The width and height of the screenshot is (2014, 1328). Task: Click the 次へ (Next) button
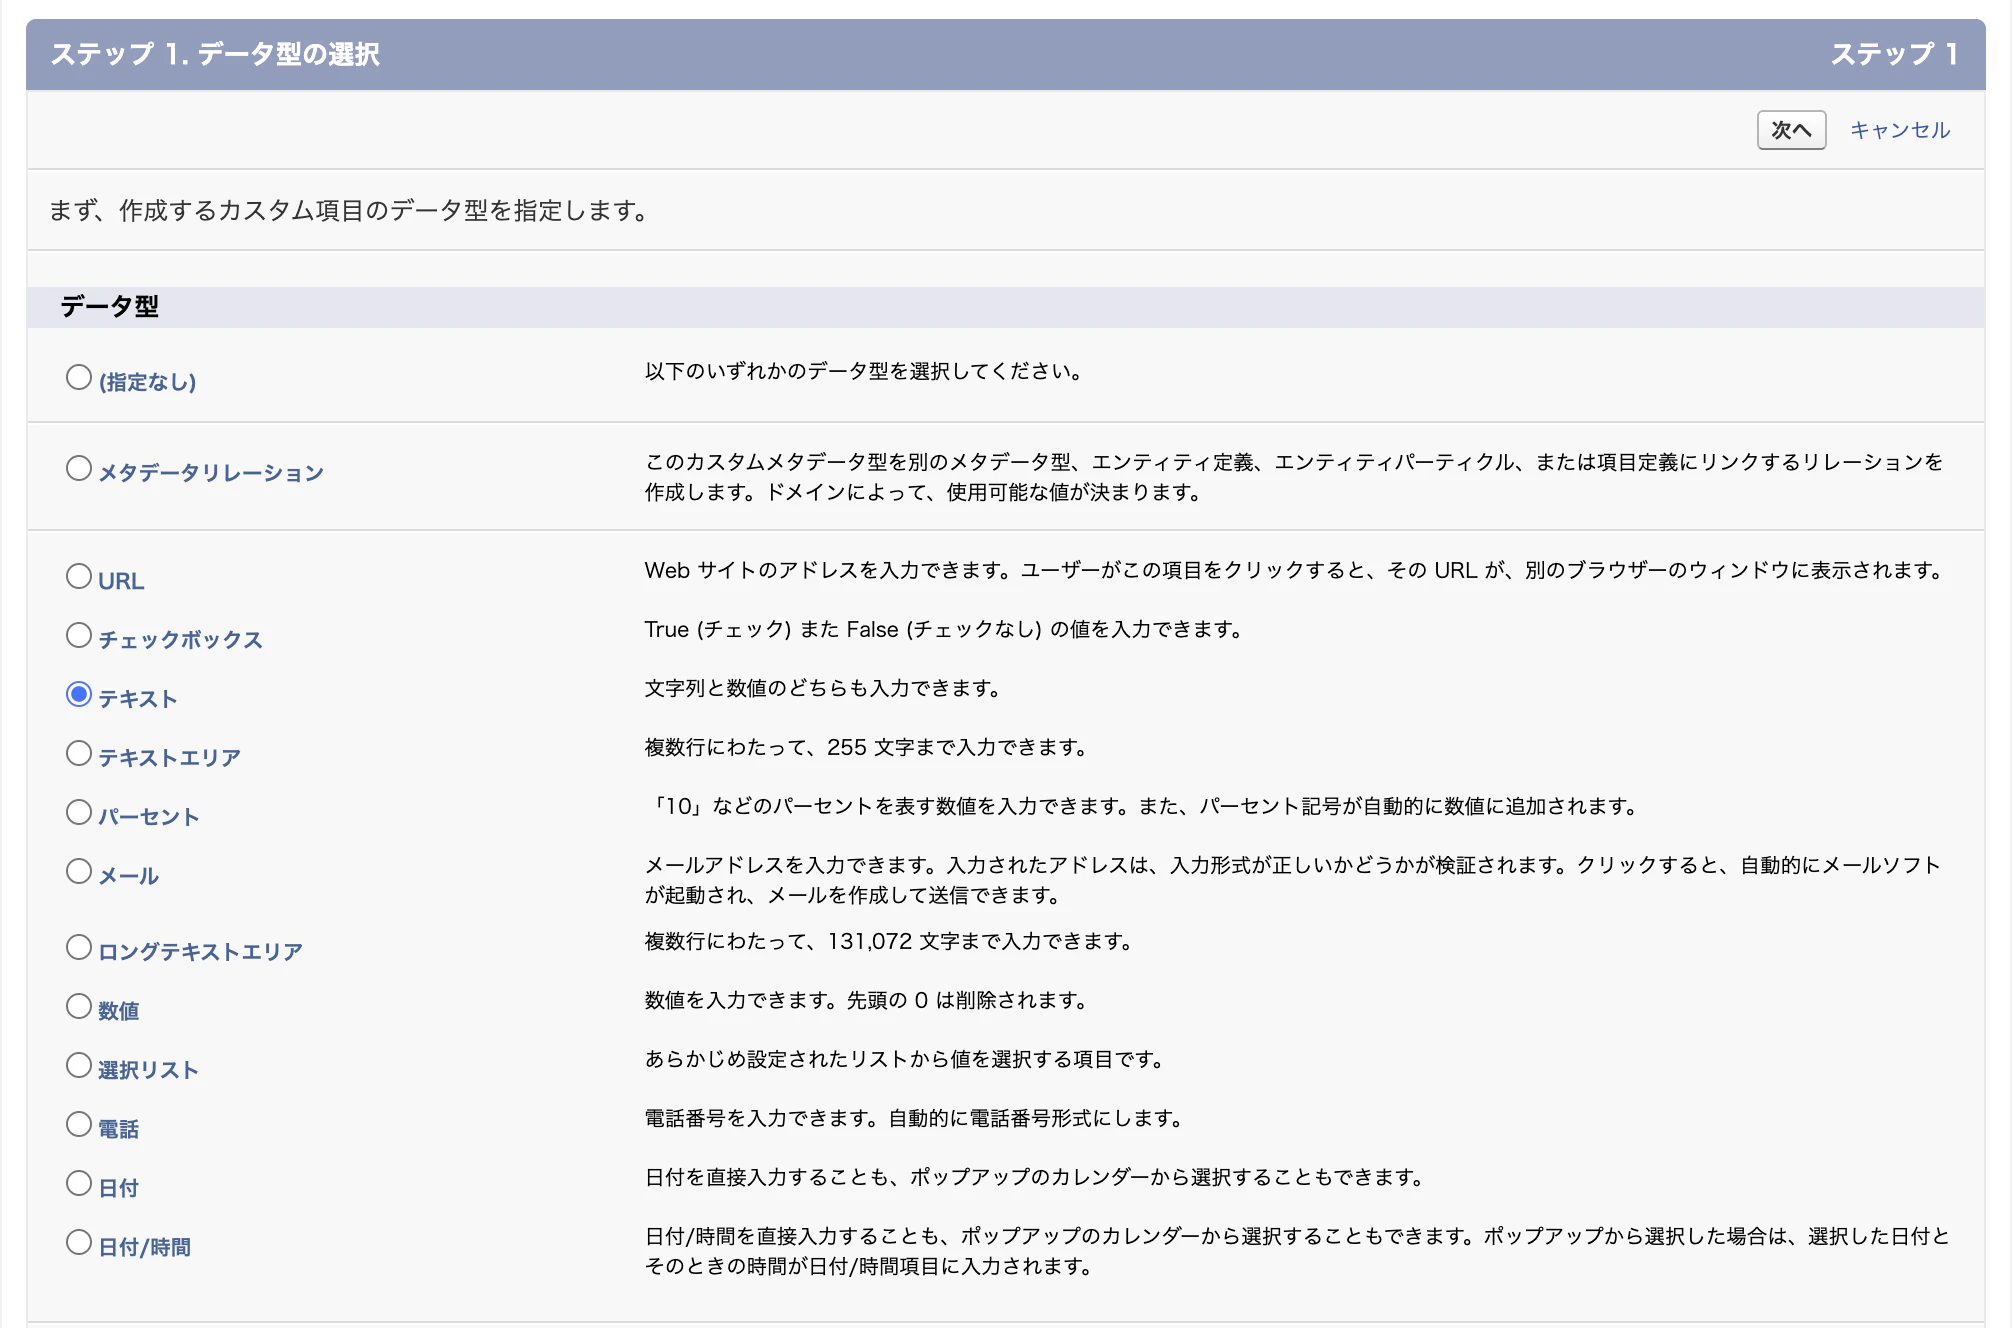click(x=1791, y=130)
